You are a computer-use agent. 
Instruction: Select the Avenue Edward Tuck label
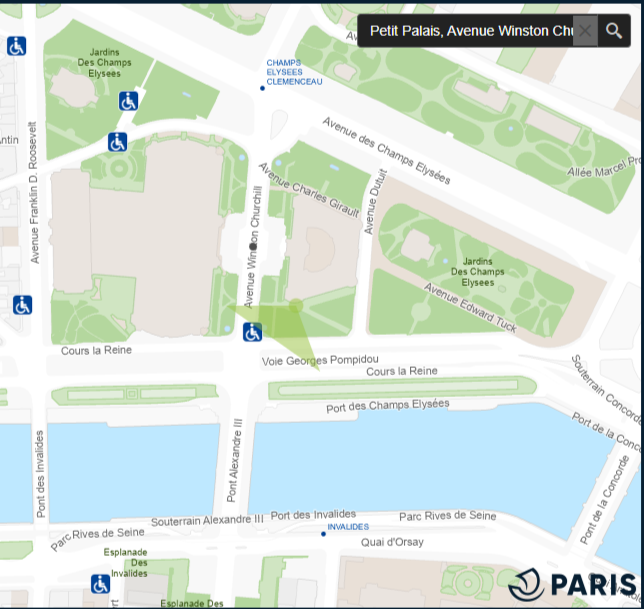tap(474, 307)
